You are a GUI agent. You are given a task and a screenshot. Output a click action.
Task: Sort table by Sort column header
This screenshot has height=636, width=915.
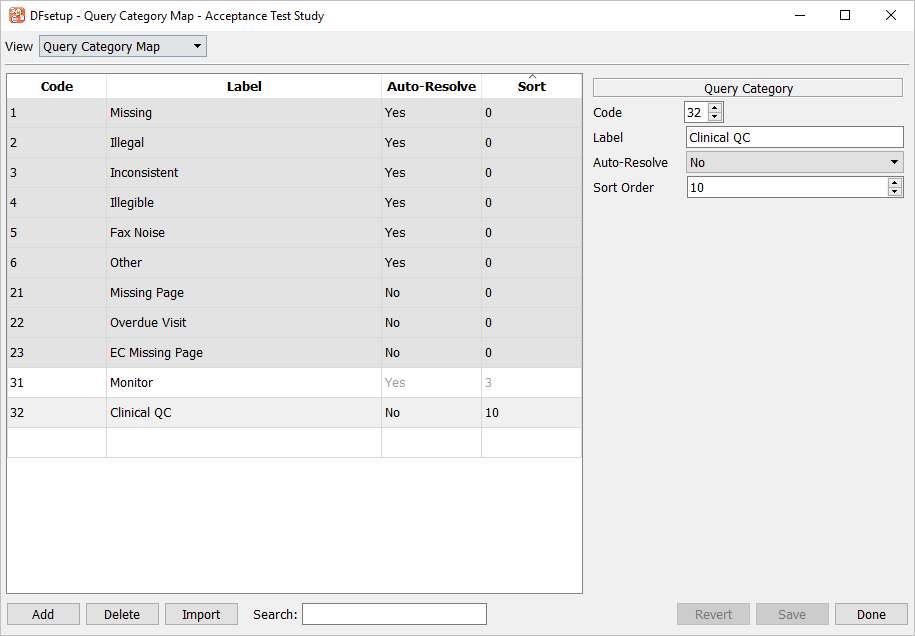(531, 87)
